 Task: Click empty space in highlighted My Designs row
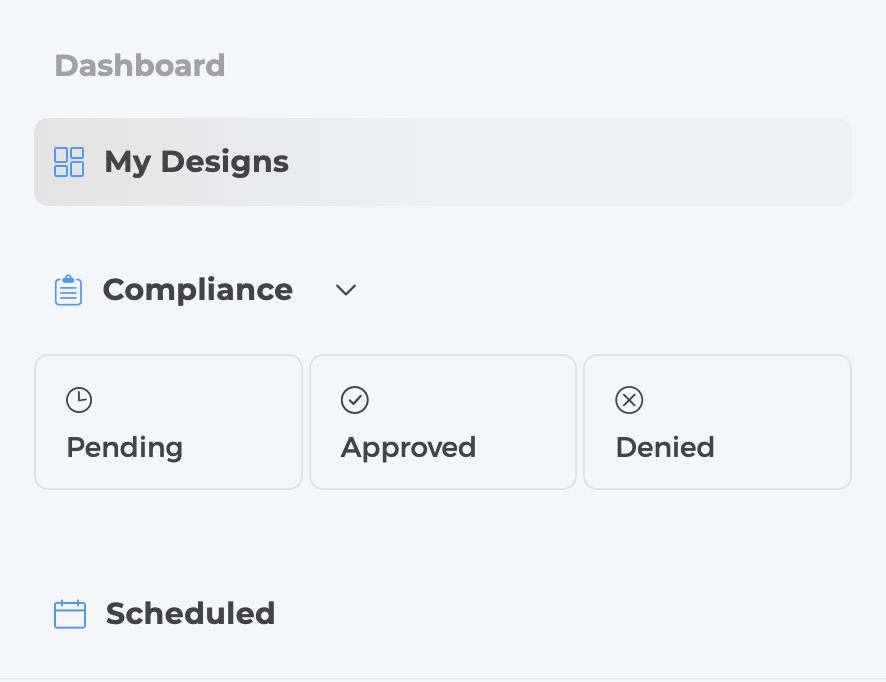coord(565,162)
